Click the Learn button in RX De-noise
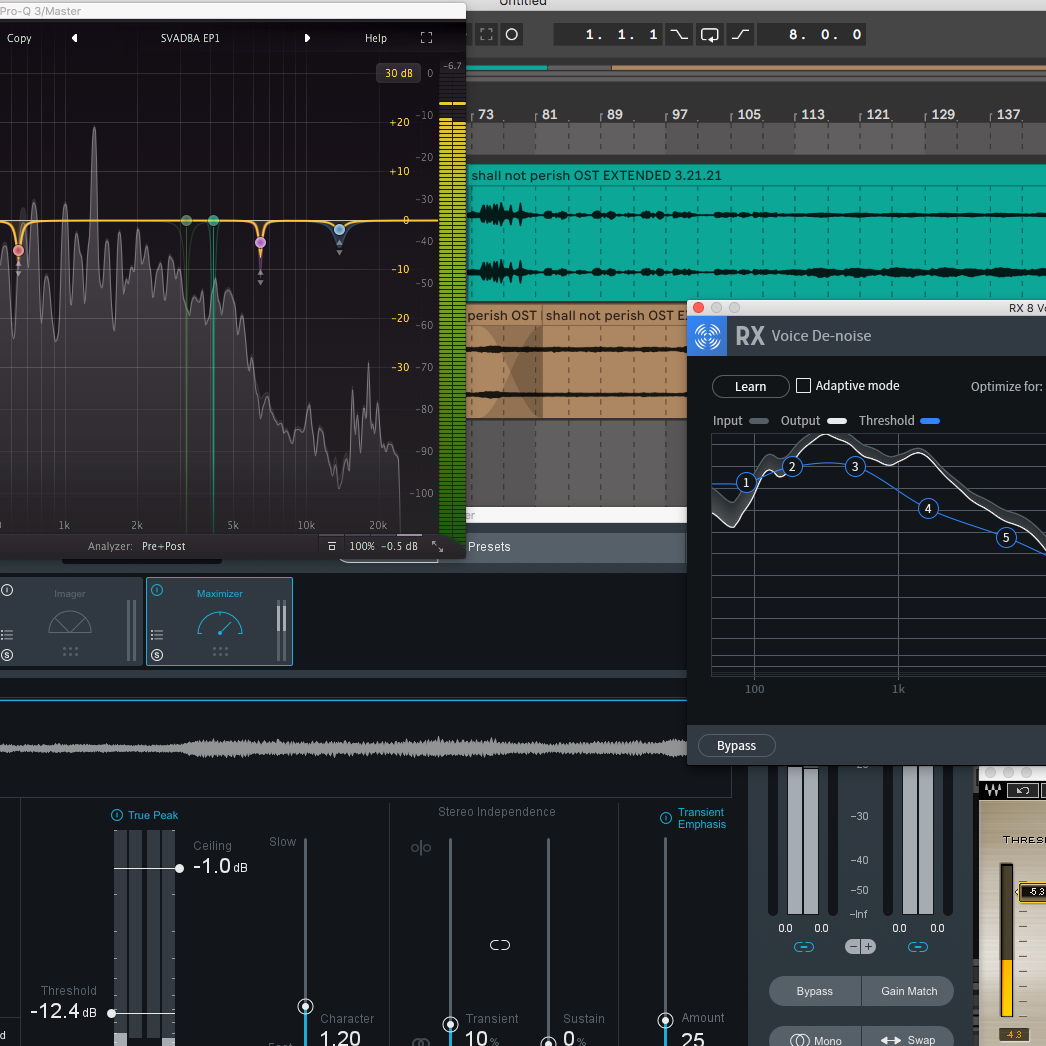Image resolution: width=1046 pixels, height=1046 pixels. (x=750, y=387)
